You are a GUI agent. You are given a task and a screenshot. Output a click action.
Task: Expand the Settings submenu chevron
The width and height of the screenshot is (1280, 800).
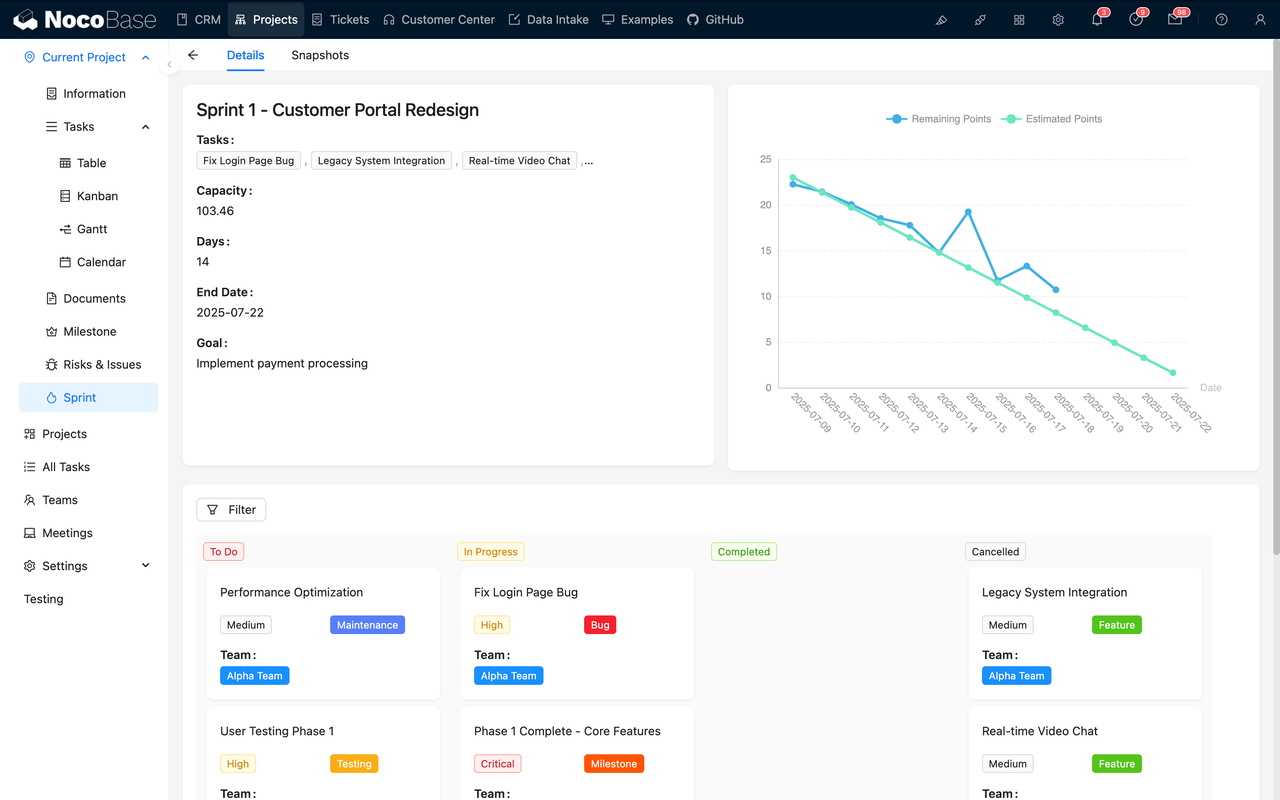click(146, 566)
